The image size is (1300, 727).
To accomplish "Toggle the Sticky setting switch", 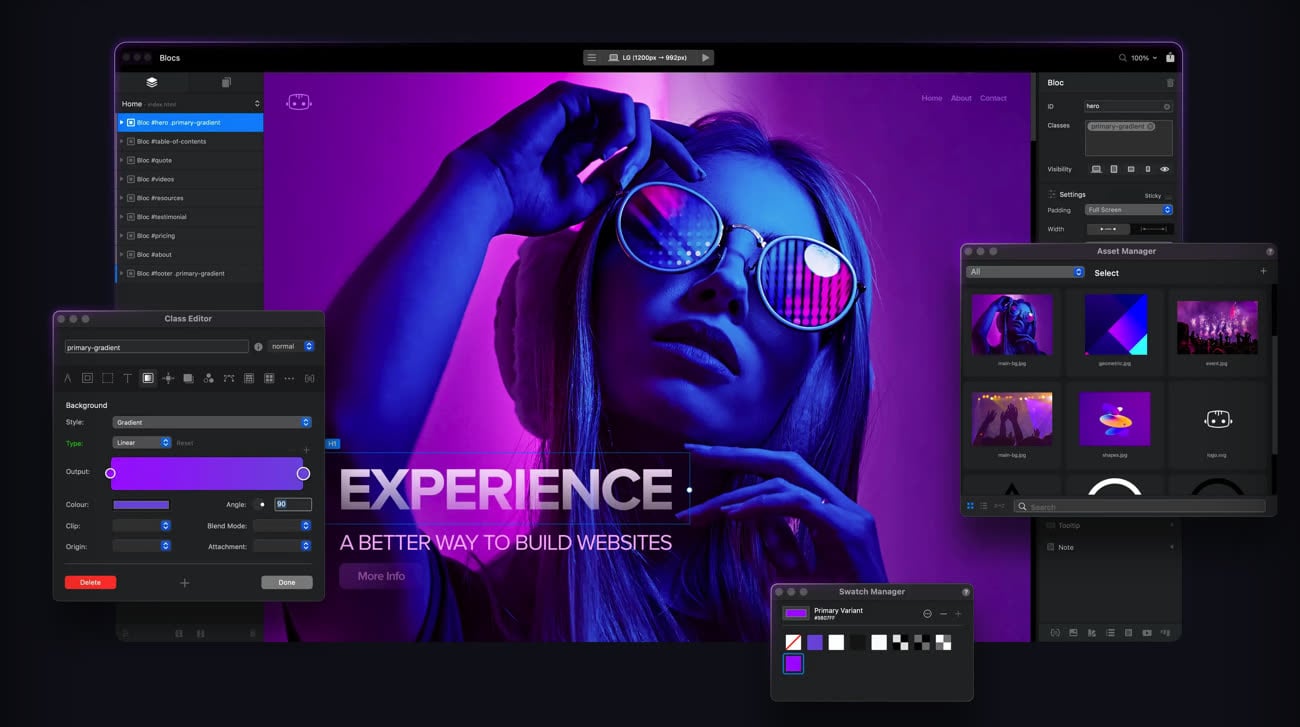I will [x=1168, y=196].
